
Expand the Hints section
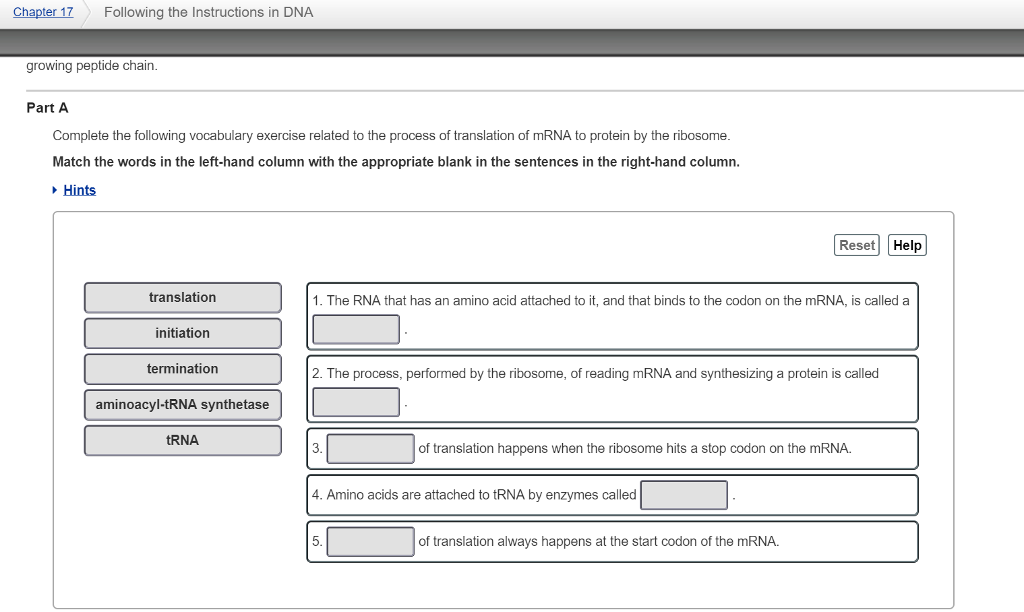[79, 190]
